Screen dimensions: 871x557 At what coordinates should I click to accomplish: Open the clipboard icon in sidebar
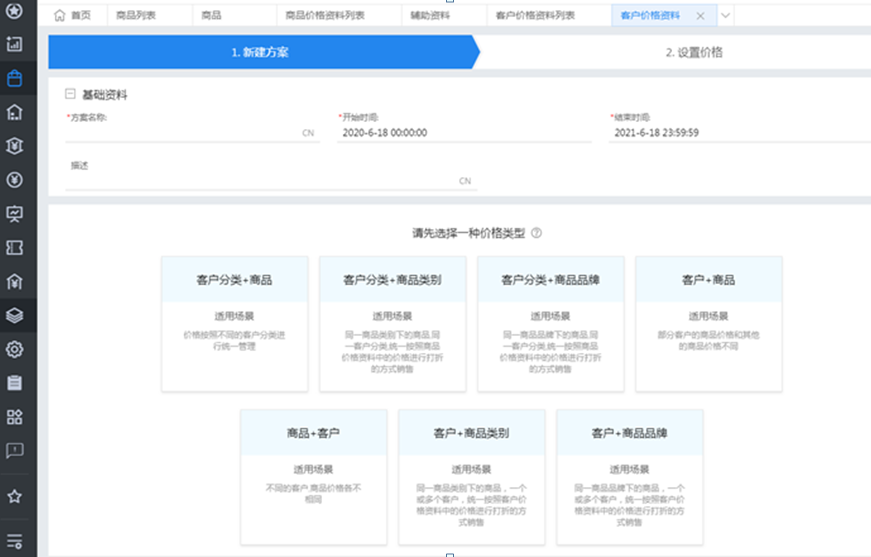pos(15,383)
